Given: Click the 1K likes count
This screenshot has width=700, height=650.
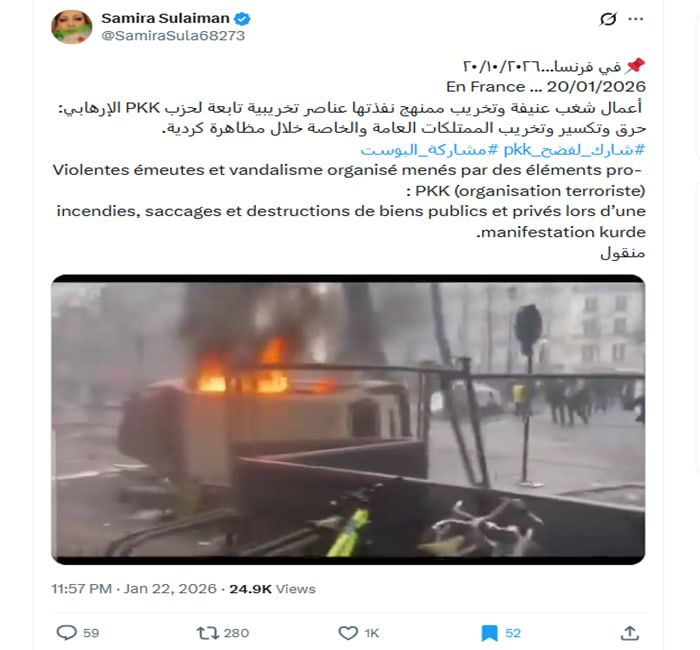Looking at the screenshot, I should pos(371,633).
